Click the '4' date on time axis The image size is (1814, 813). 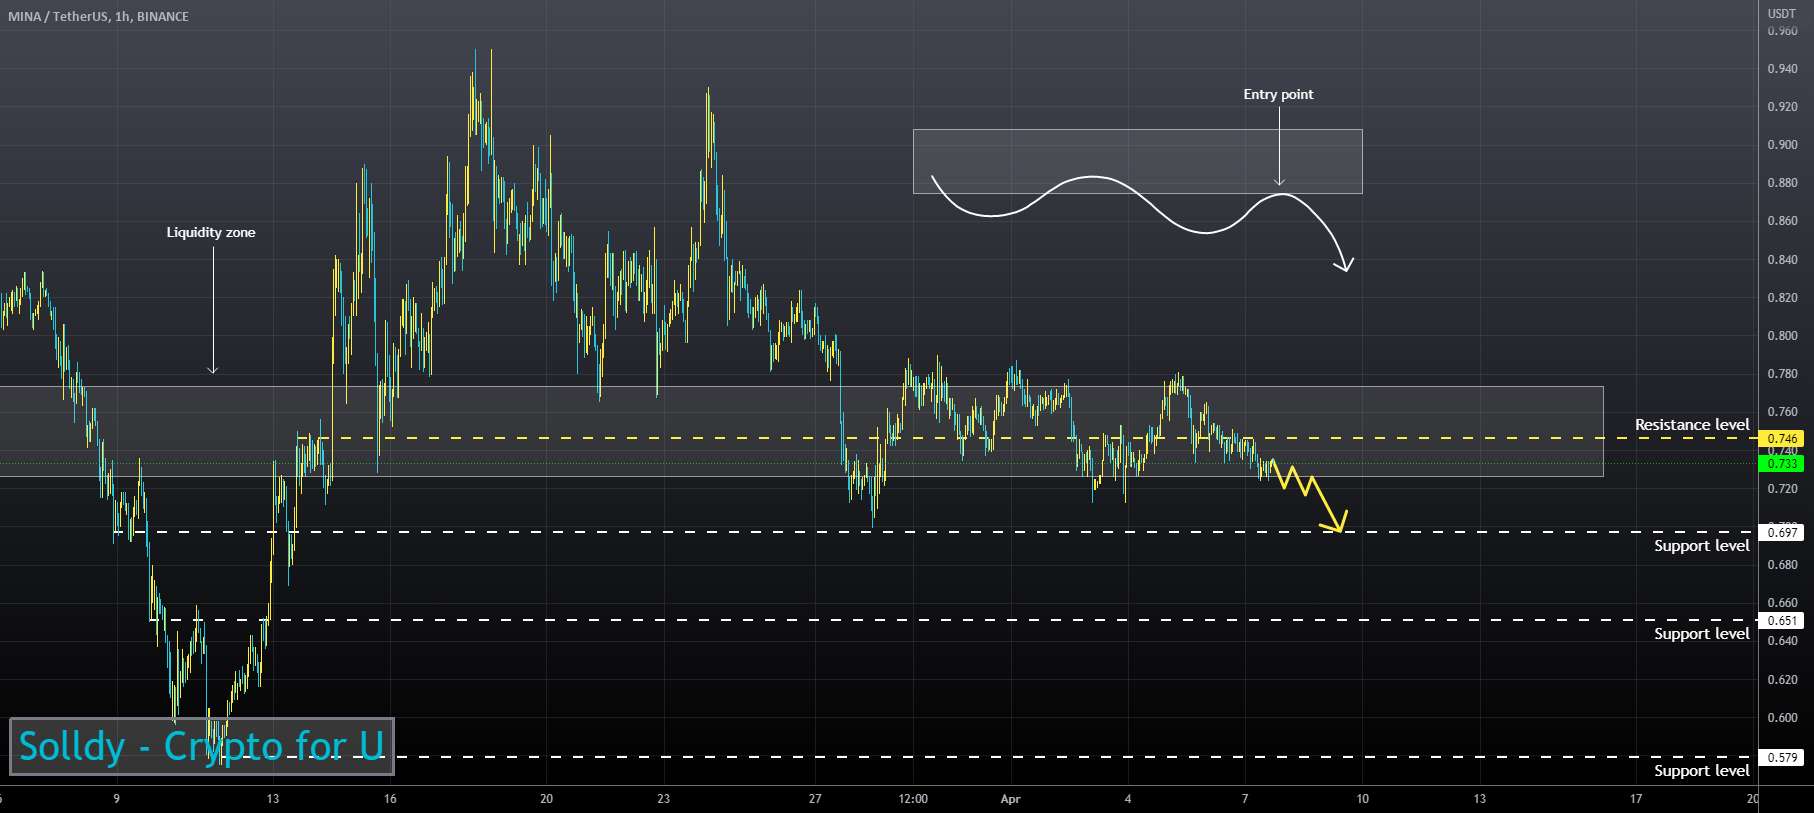(1128, 799)
